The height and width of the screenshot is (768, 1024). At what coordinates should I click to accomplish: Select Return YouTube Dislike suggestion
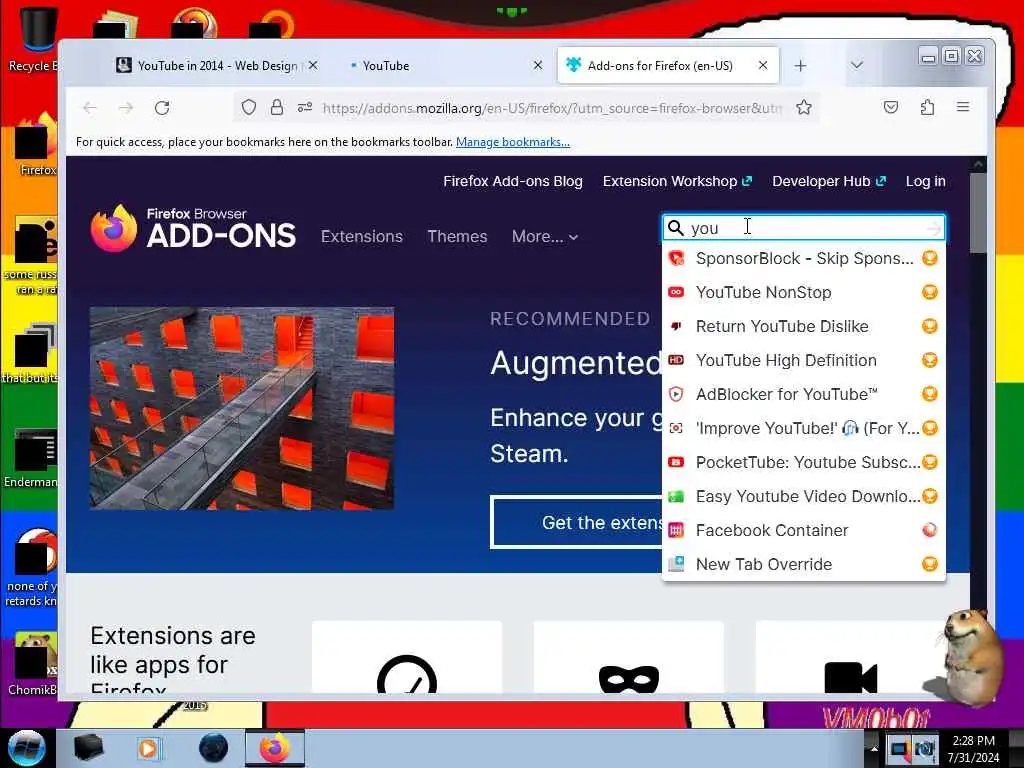(804, 327)
